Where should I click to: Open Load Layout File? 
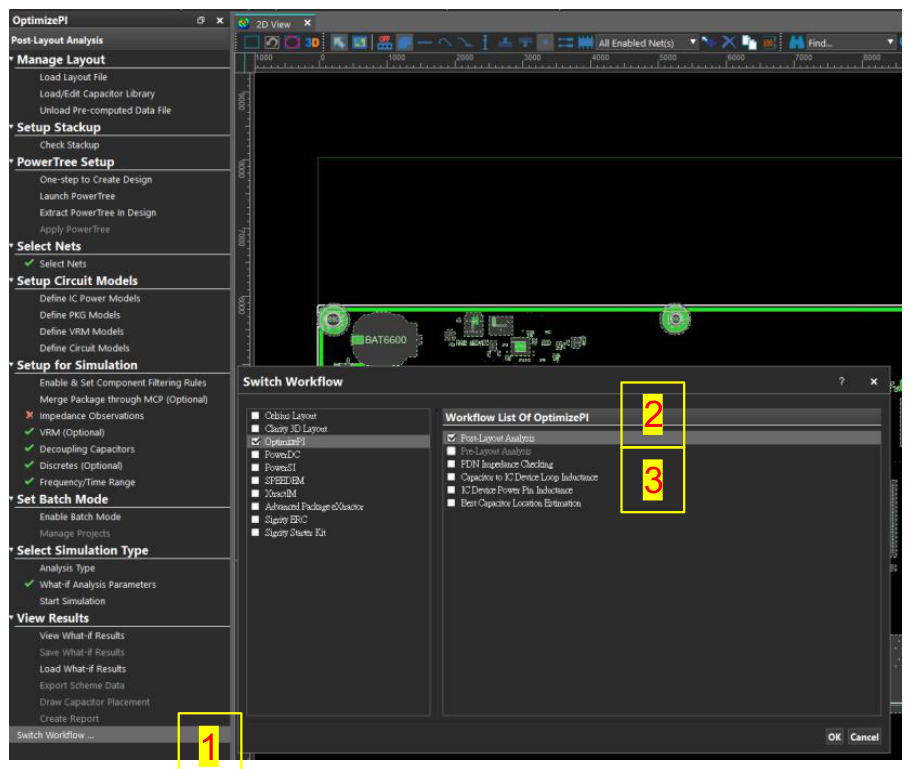coord(73,77)
